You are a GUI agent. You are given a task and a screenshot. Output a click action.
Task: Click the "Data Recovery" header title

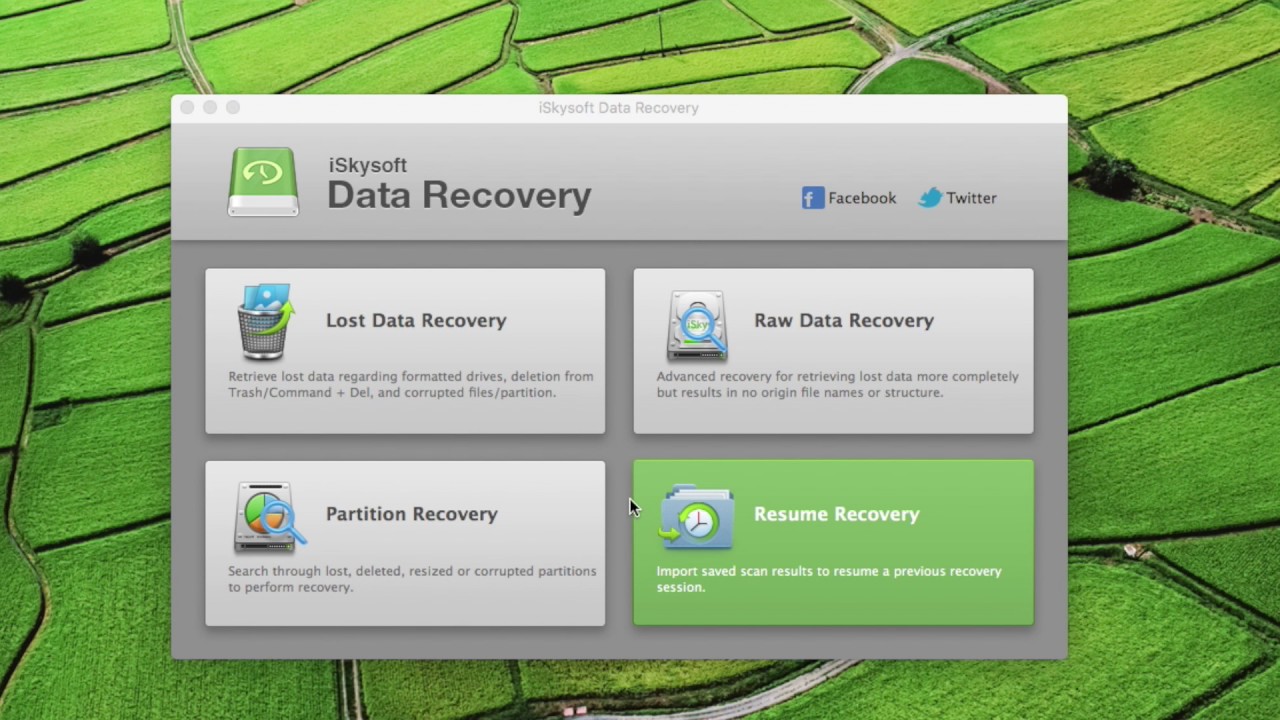pyautogui.click(x=459, y=195)
